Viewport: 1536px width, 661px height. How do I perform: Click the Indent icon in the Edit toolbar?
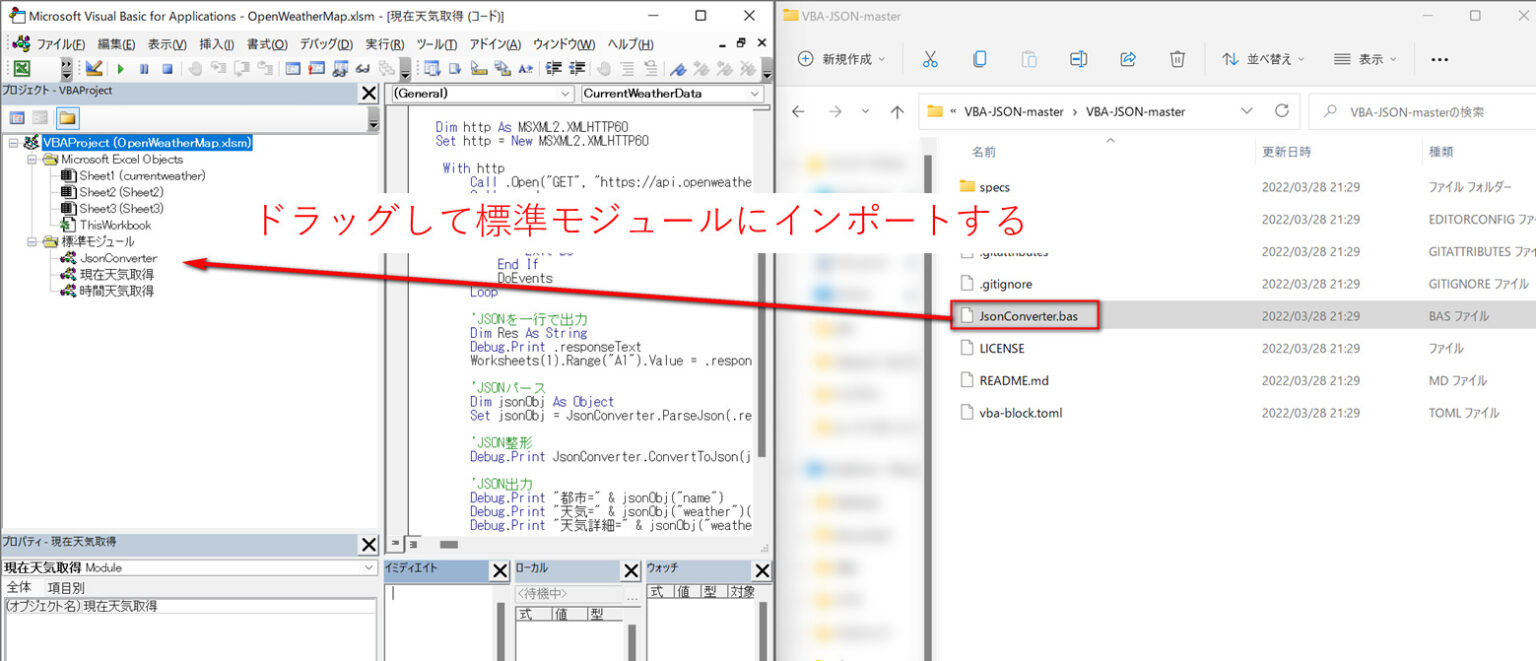[x=553, y=68]
